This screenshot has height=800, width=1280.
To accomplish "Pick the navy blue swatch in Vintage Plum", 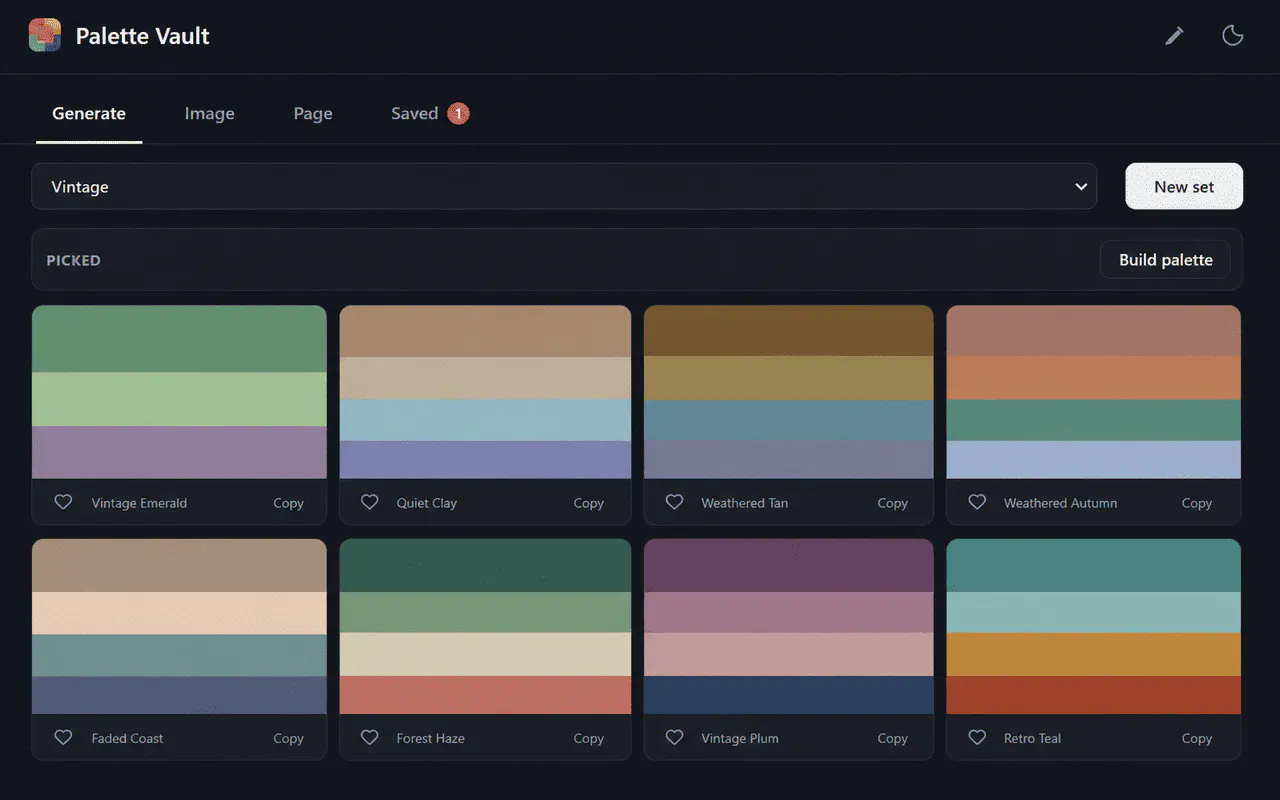I will pos(788,695).
